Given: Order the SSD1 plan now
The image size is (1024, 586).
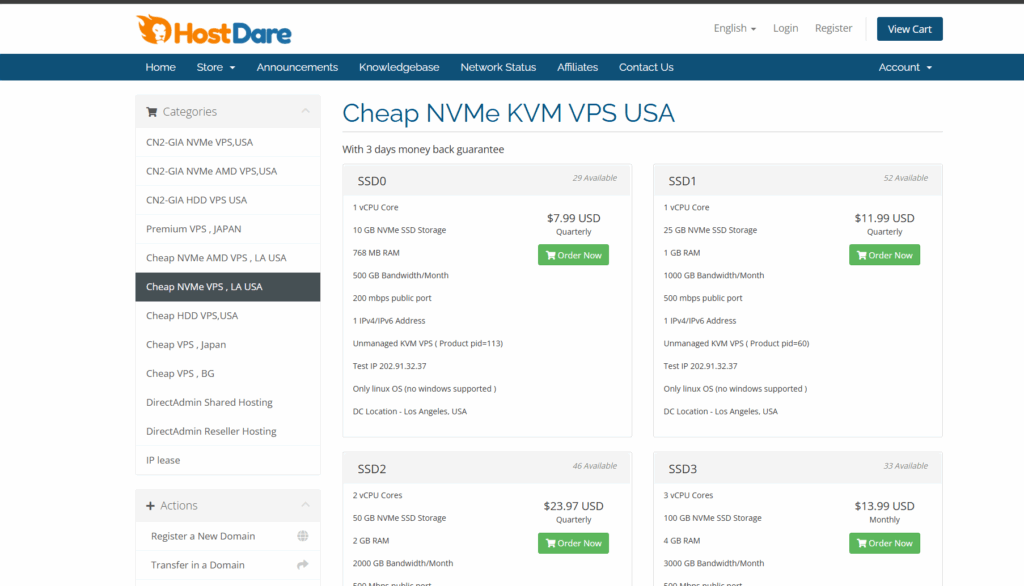Looking at the screenshot, I should coord(884,255).
